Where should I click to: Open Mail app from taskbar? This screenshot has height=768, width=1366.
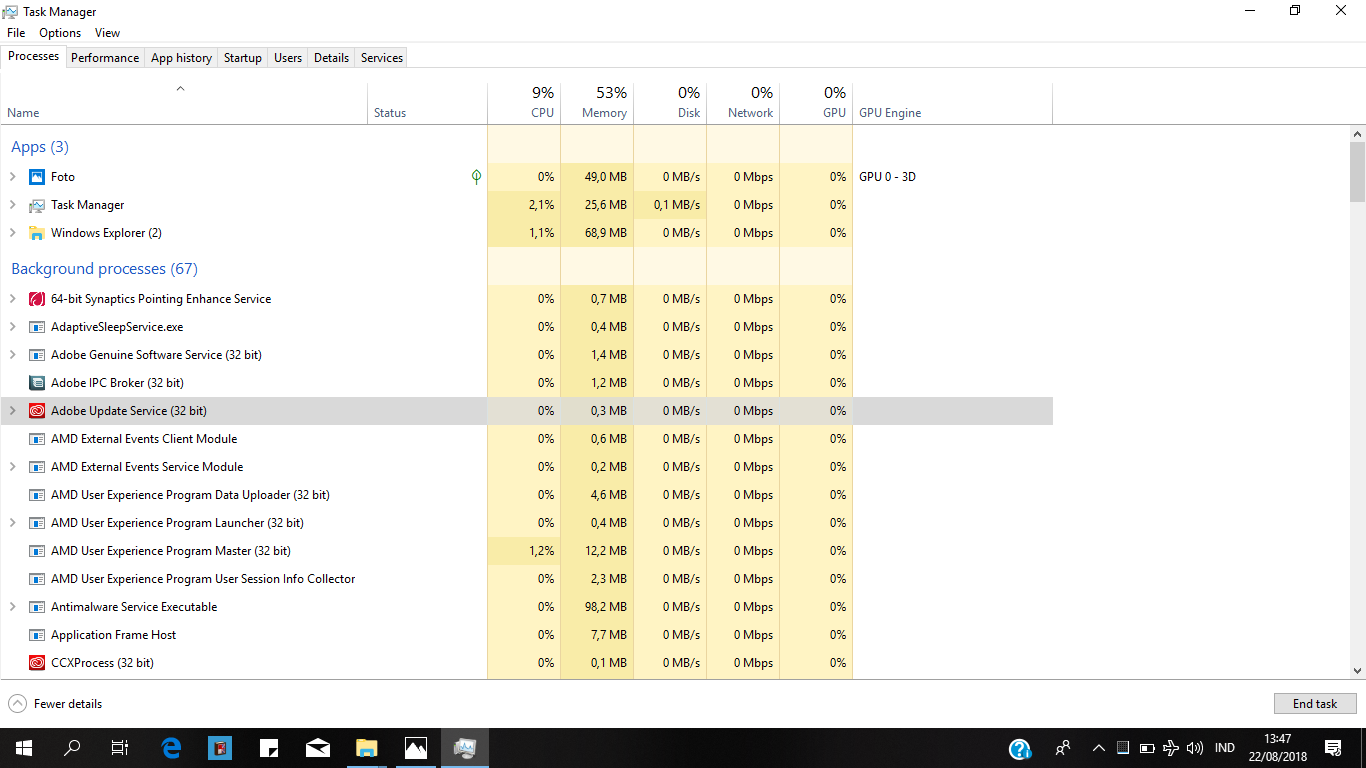tap(318, 748)
